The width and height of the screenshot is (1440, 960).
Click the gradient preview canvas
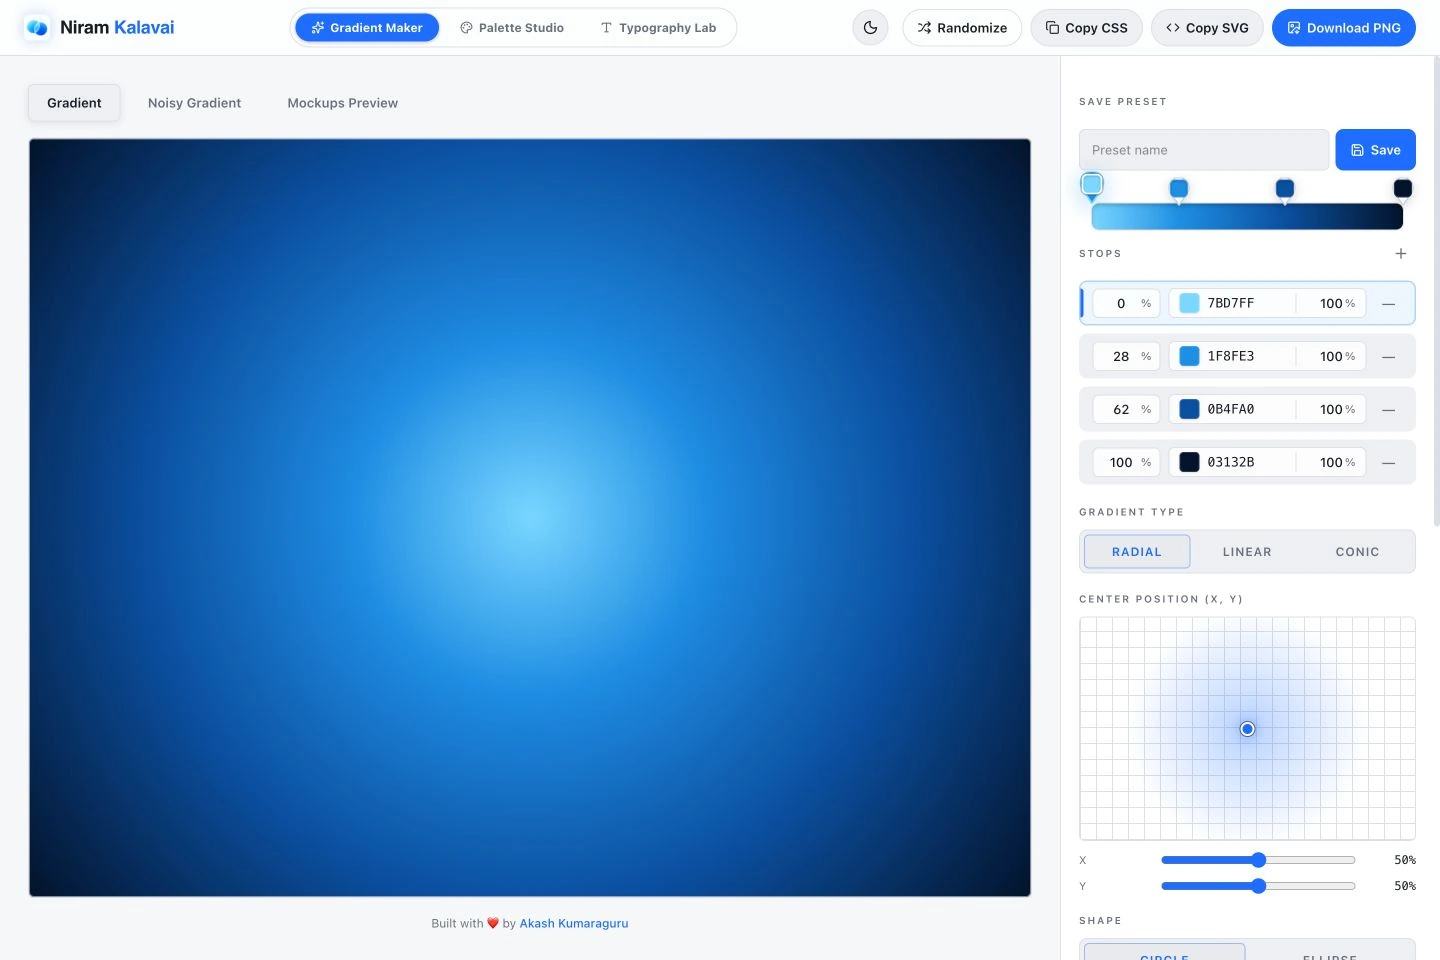[530, 518]
